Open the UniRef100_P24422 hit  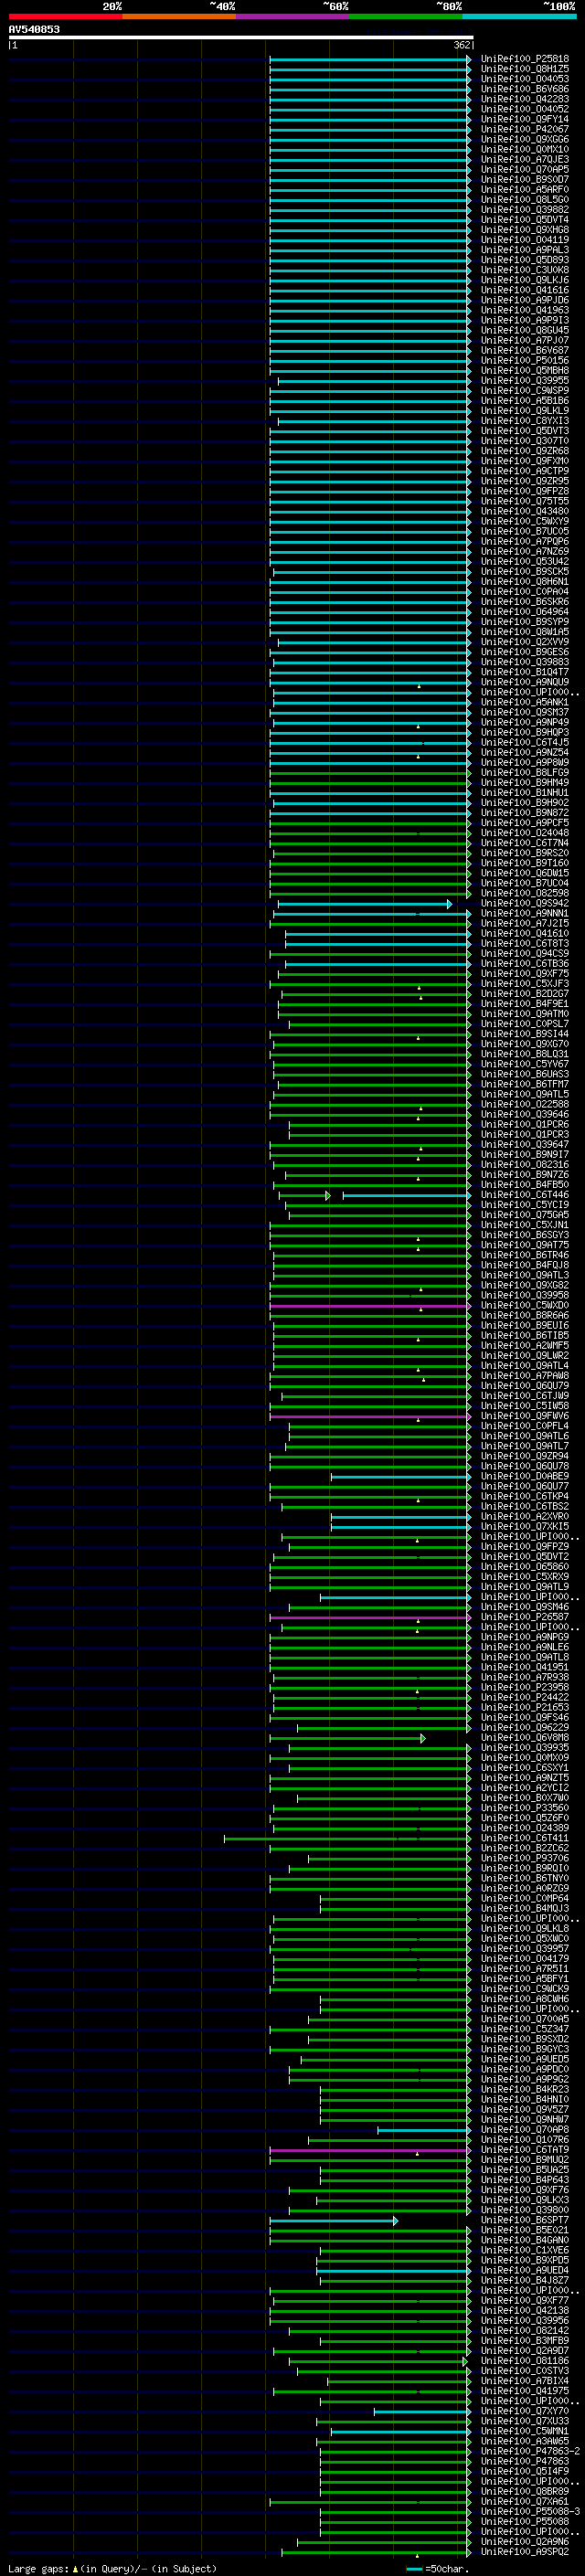pos(524,1698)
